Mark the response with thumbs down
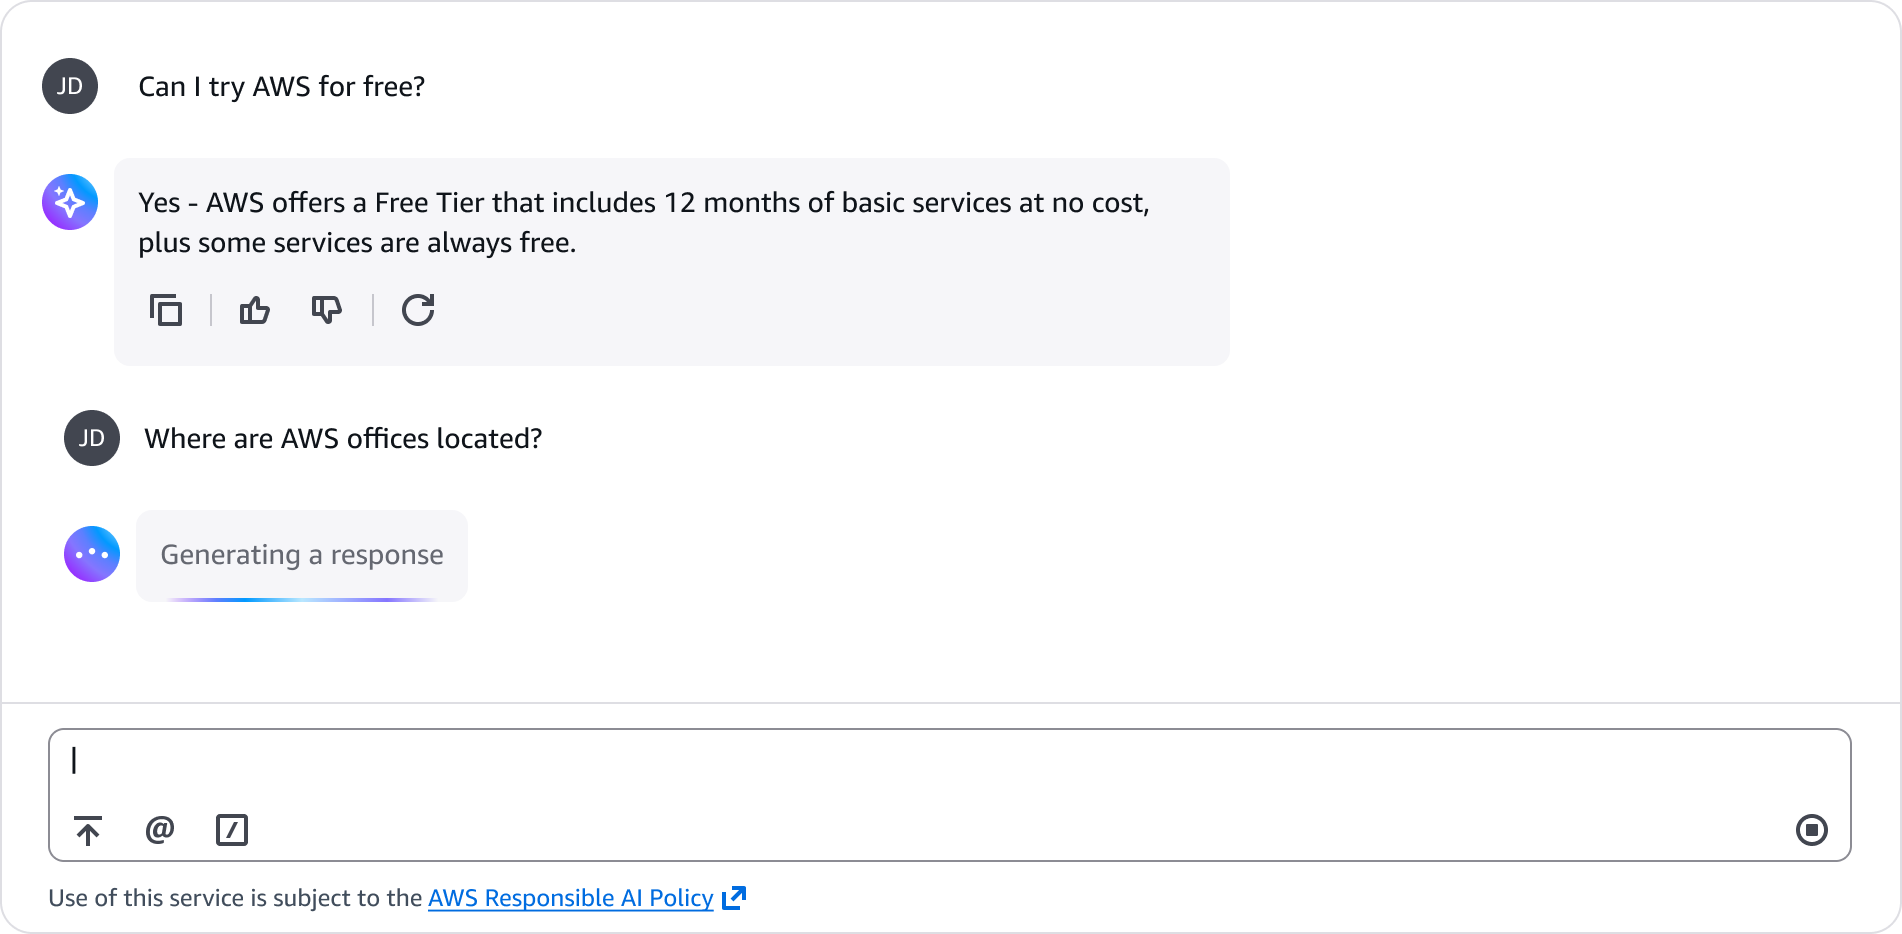 326,310
